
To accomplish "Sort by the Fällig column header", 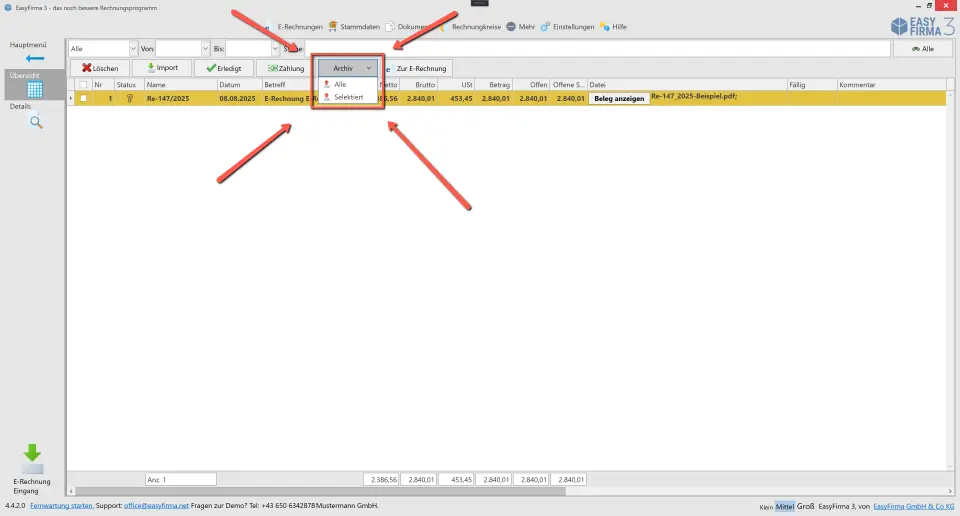I will (812, 84).
